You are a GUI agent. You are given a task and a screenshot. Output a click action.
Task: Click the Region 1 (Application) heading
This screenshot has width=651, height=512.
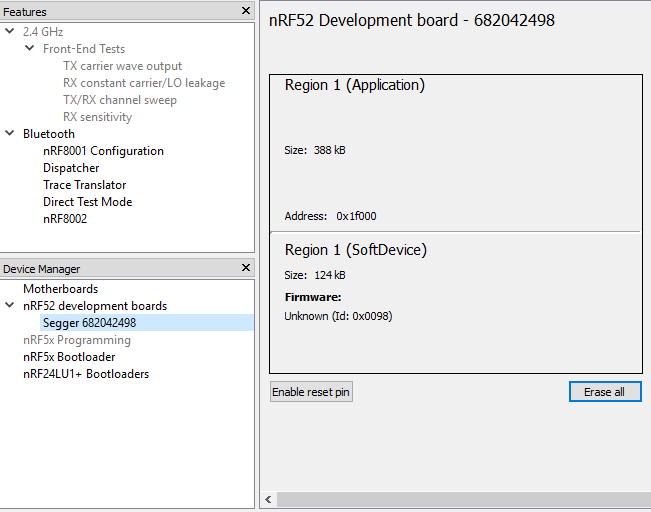pos(355,85)
